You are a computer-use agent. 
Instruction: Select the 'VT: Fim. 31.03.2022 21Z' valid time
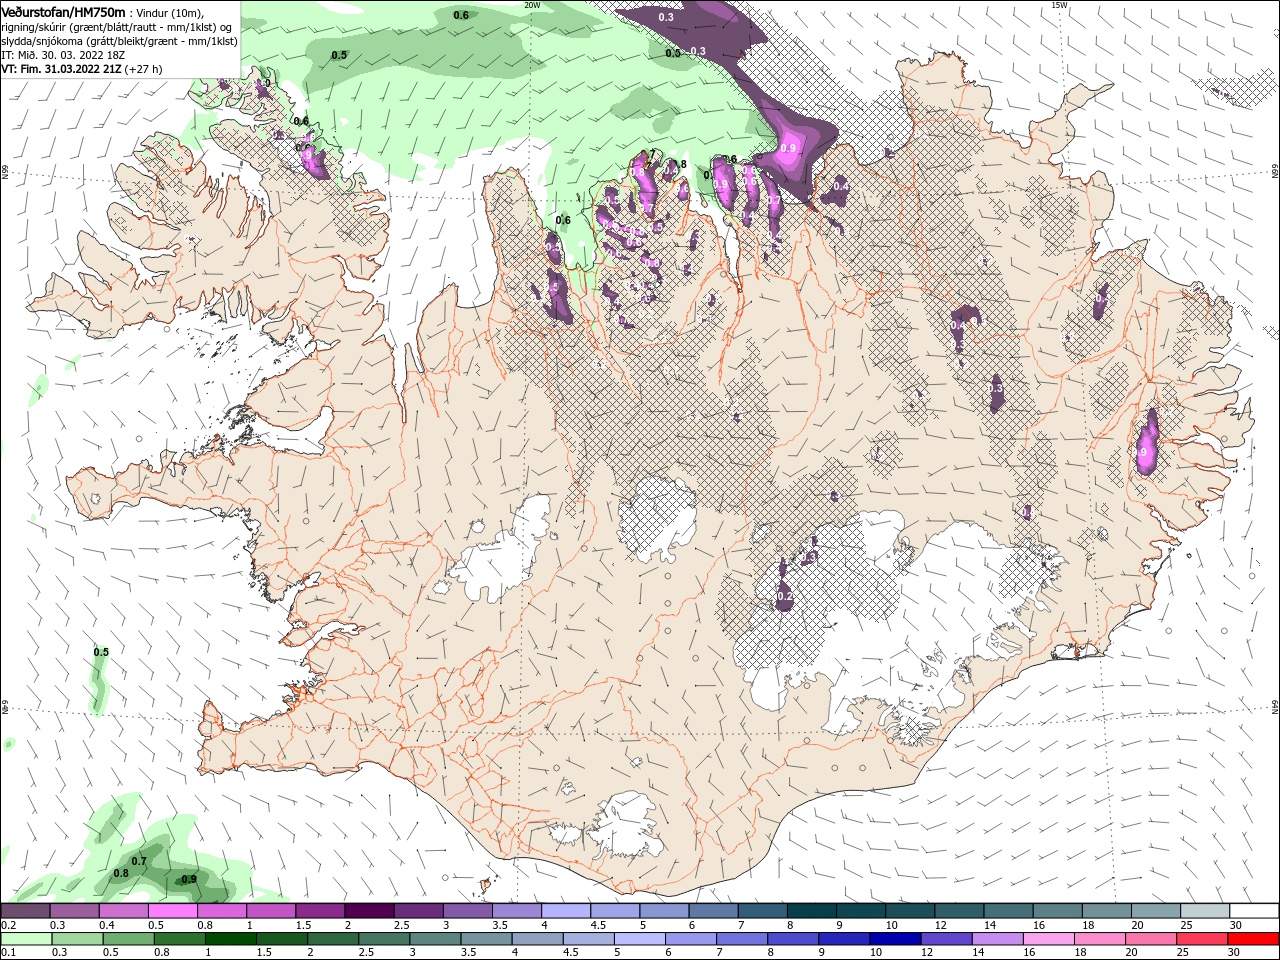click(x=62, y=69)
